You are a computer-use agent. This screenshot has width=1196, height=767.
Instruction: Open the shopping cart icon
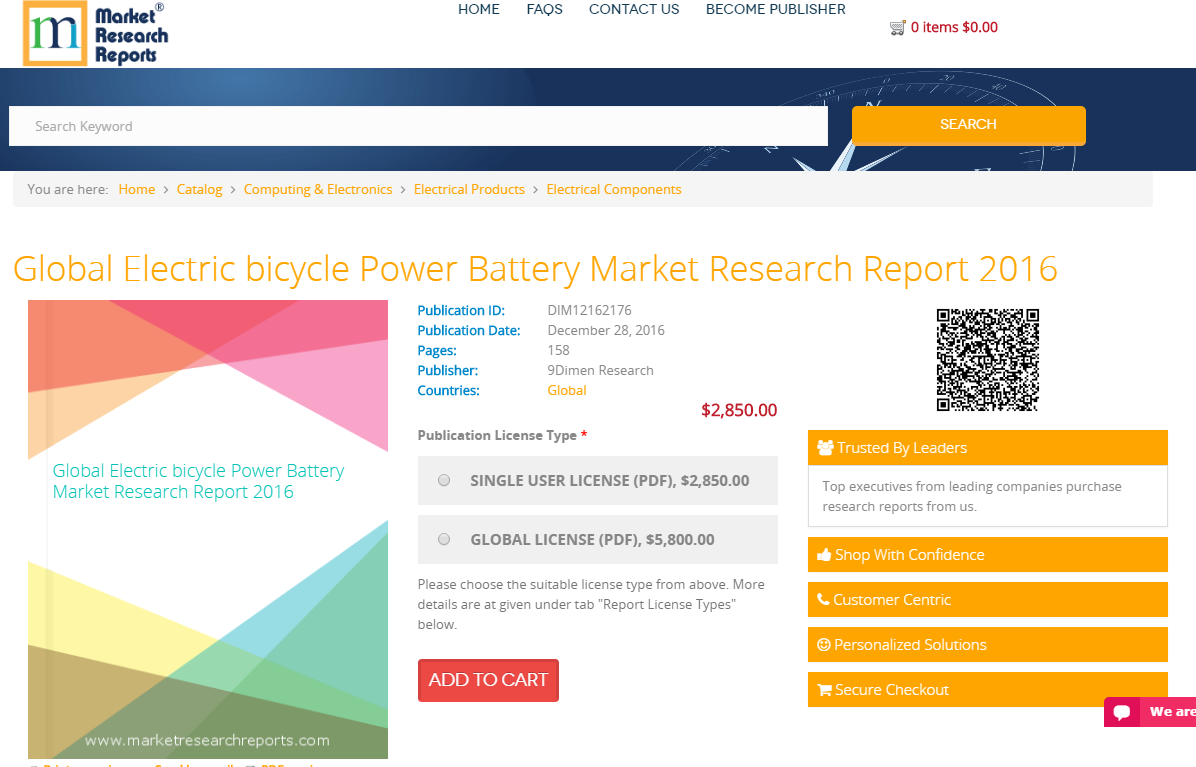[x=897, y=28]
